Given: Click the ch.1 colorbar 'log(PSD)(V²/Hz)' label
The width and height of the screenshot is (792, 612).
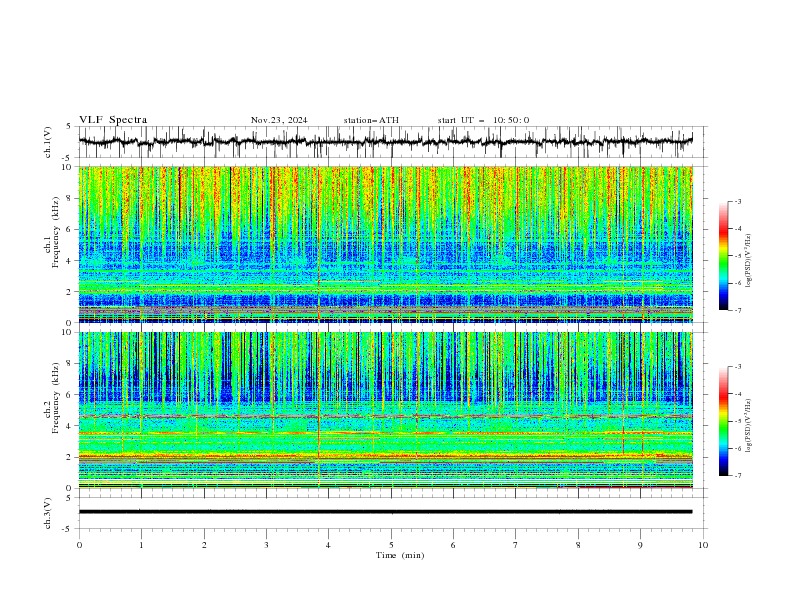Looking at the screenshot, I should click(748, 261).
